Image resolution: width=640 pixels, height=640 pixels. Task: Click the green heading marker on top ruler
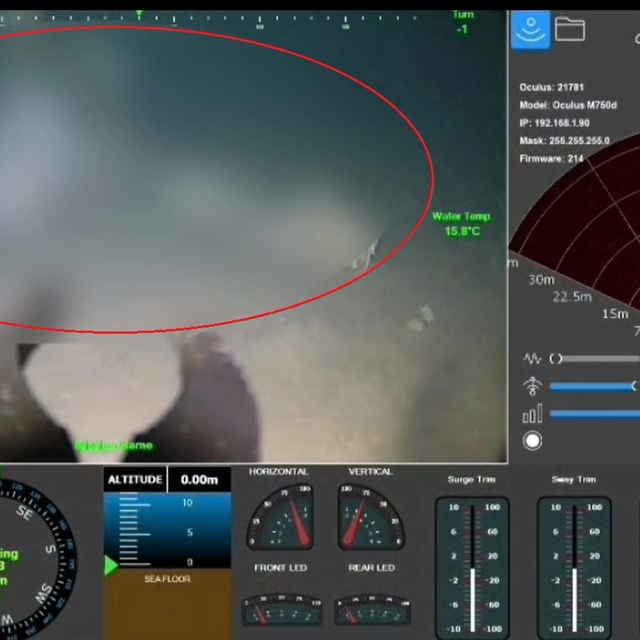coord(139,15)
